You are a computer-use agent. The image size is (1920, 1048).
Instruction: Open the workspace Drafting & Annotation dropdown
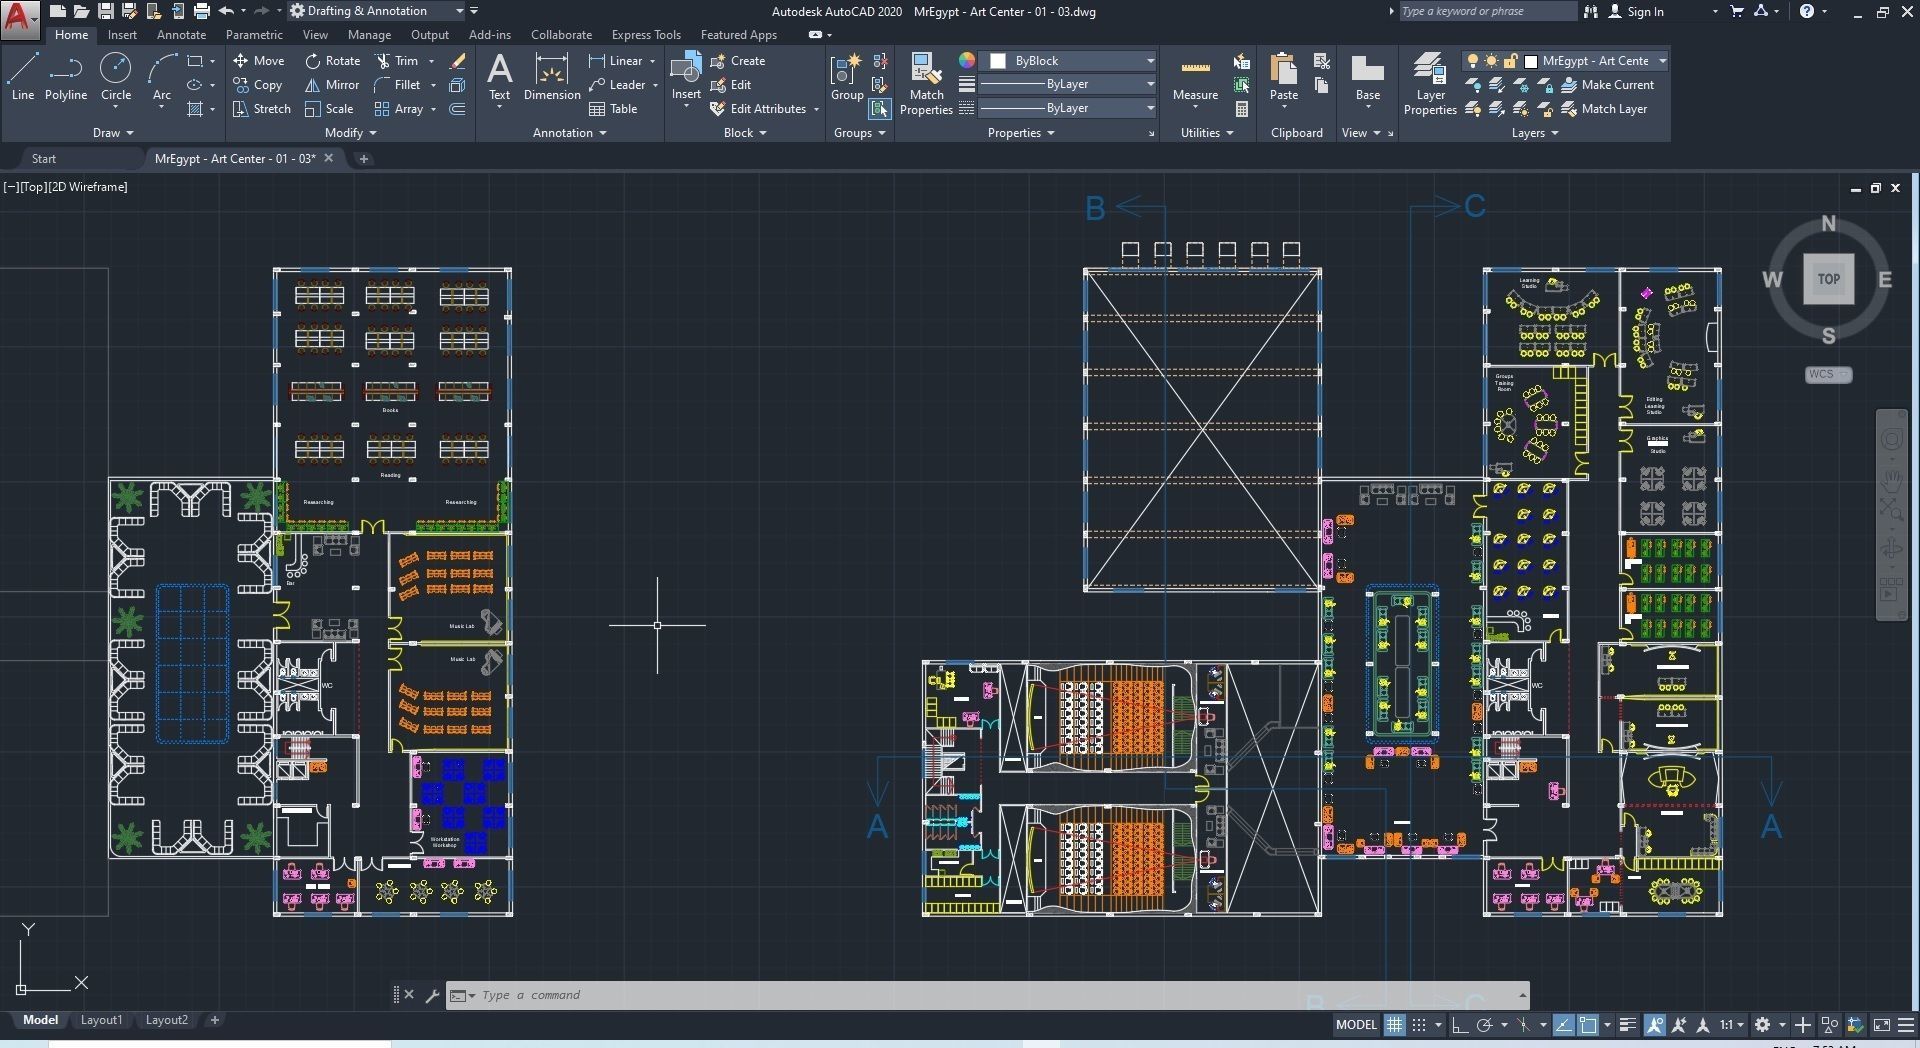click(x=376, y=11)
